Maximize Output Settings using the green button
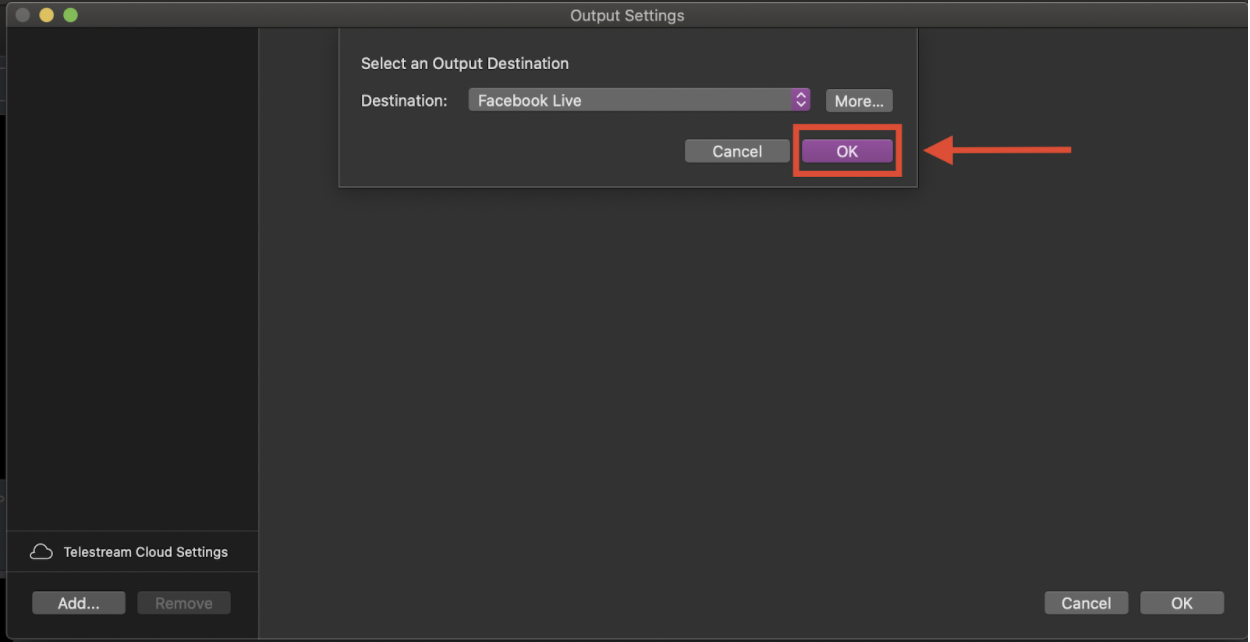Viewport: 1250px width, 642px height. click(x=70, y=15)
